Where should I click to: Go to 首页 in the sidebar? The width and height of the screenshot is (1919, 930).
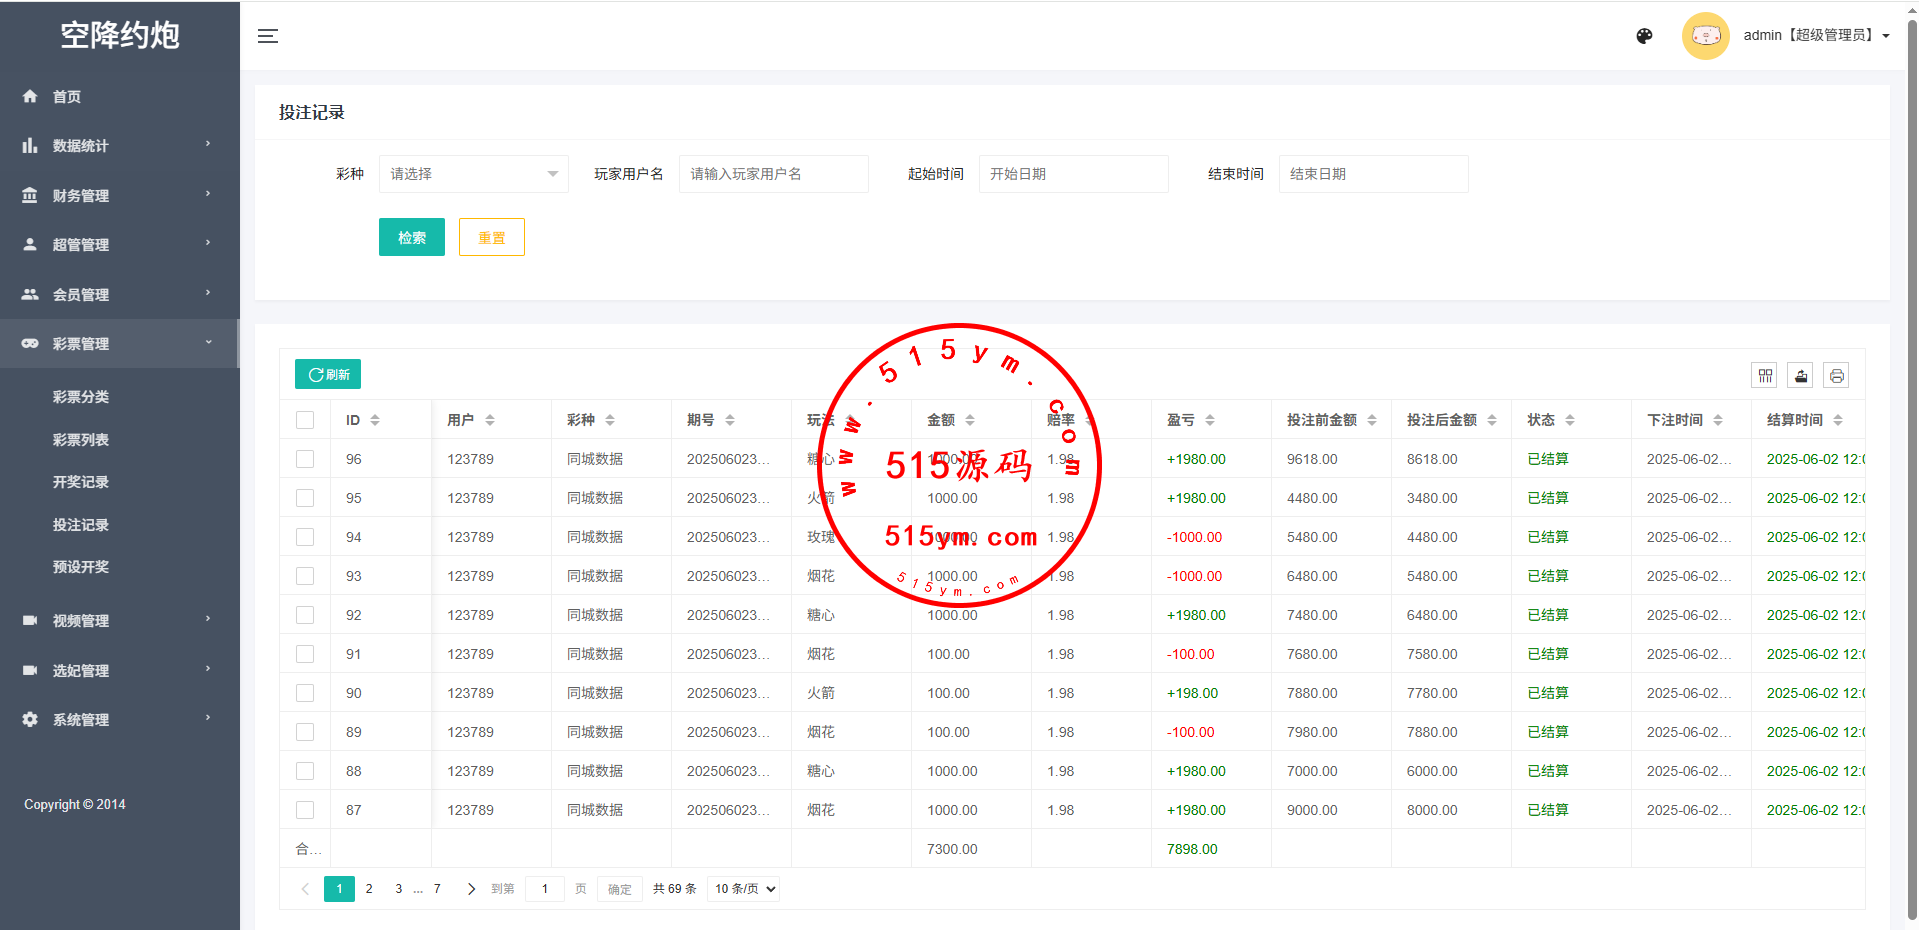67,97
